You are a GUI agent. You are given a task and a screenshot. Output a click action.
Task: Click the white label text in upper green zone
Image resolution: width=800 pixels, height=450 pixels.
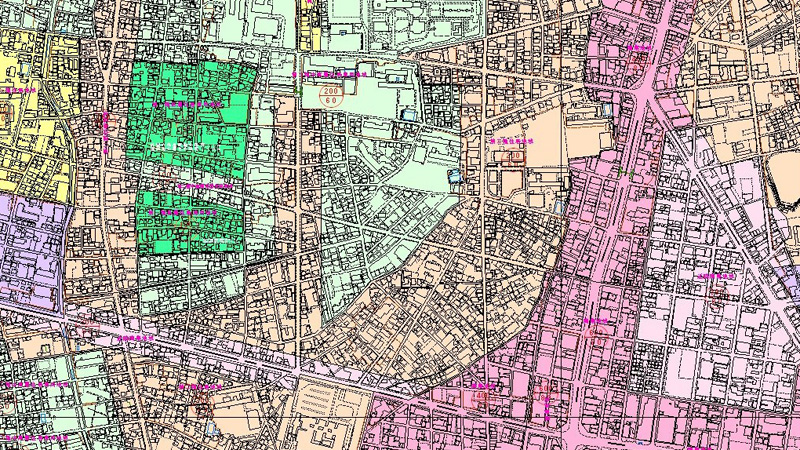tap(180, 147)
